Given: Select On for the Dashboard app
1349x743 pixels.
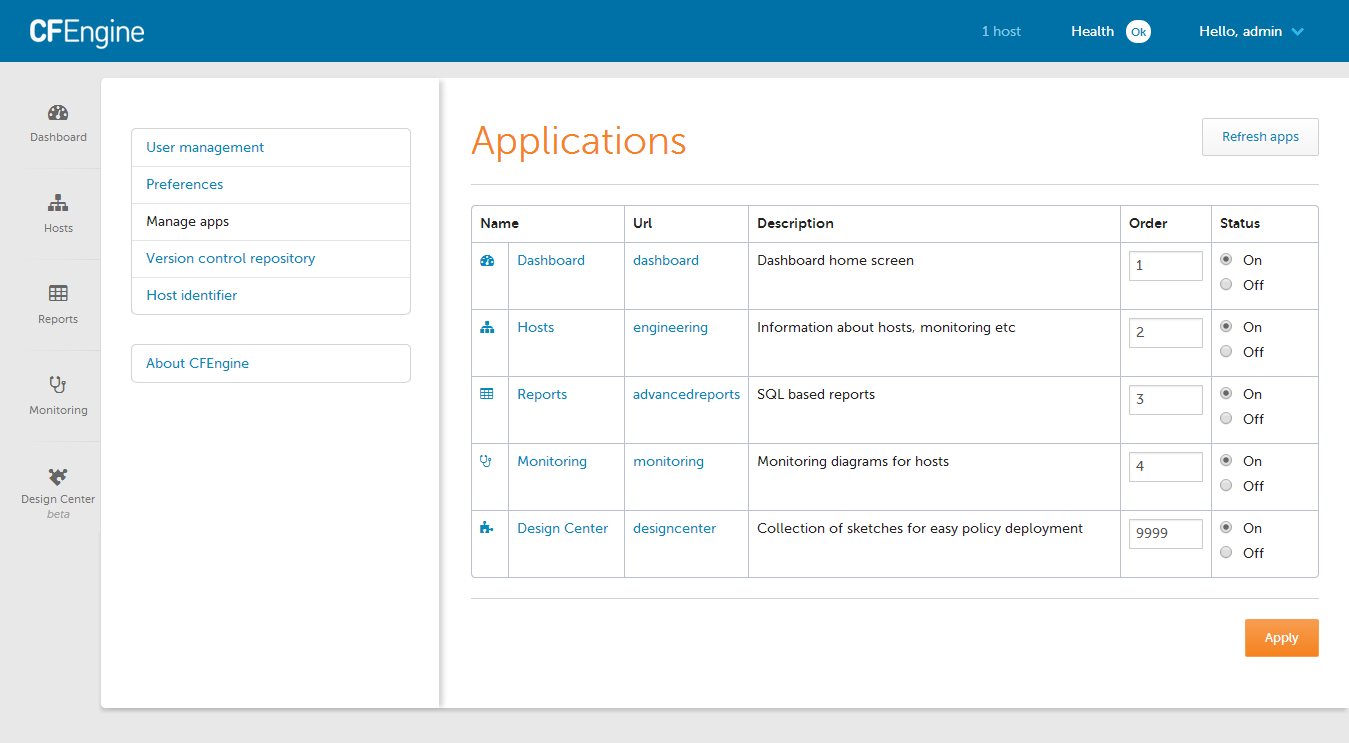Looking at the screenshot, I should point(1226,259).
